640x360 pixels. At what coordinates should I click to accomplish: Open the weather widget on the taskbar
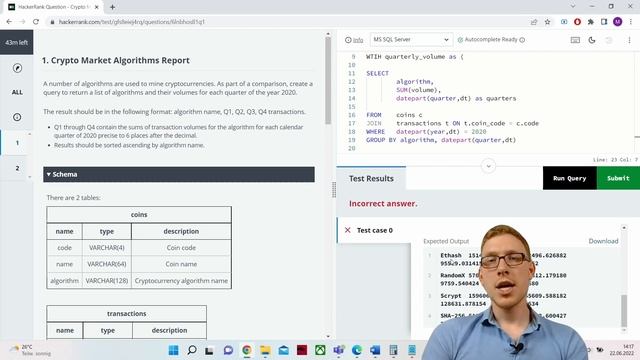(x=31, y=350)
